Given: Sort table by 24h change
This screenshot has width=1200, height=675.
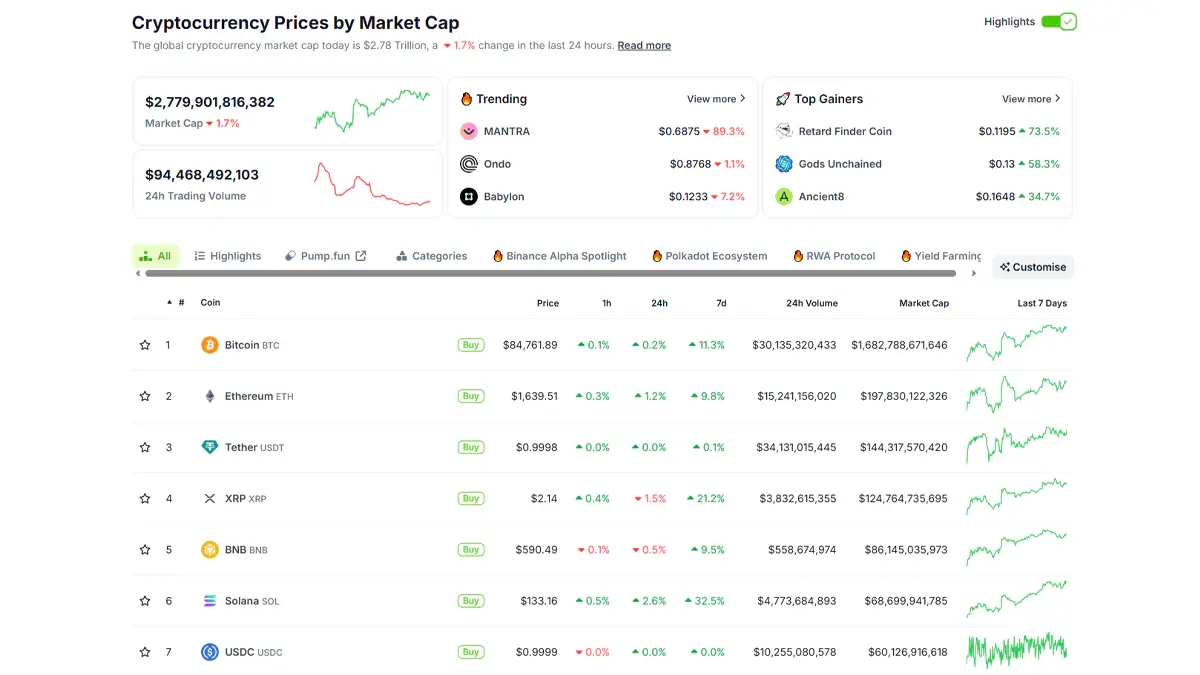Looking at the screenshot, I should pyautogui.click(x=659, y=303).
